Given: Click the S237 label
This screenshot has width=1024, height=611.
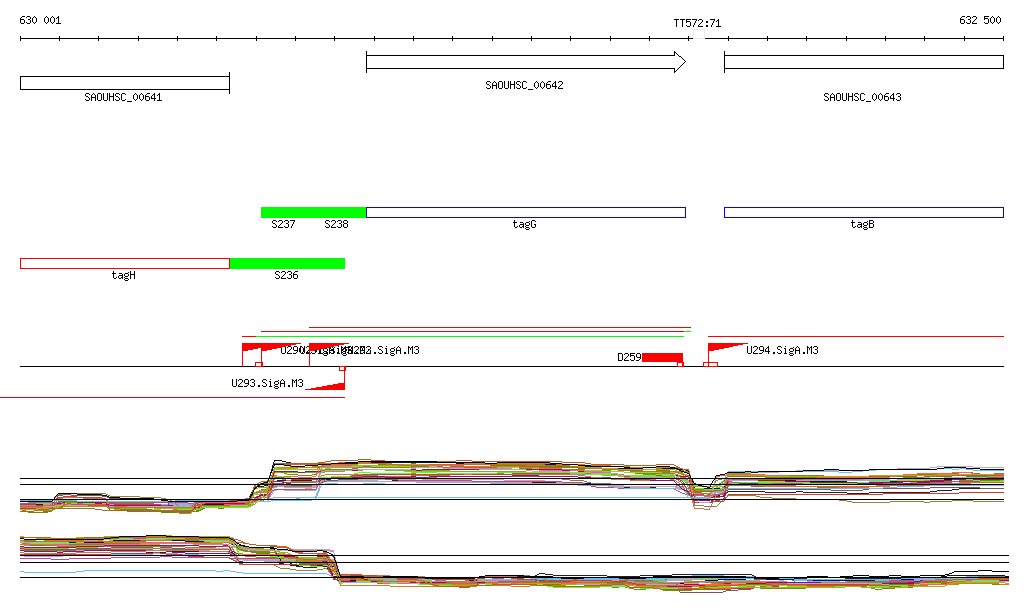Looking at the screenshot, I should [283, 225].
